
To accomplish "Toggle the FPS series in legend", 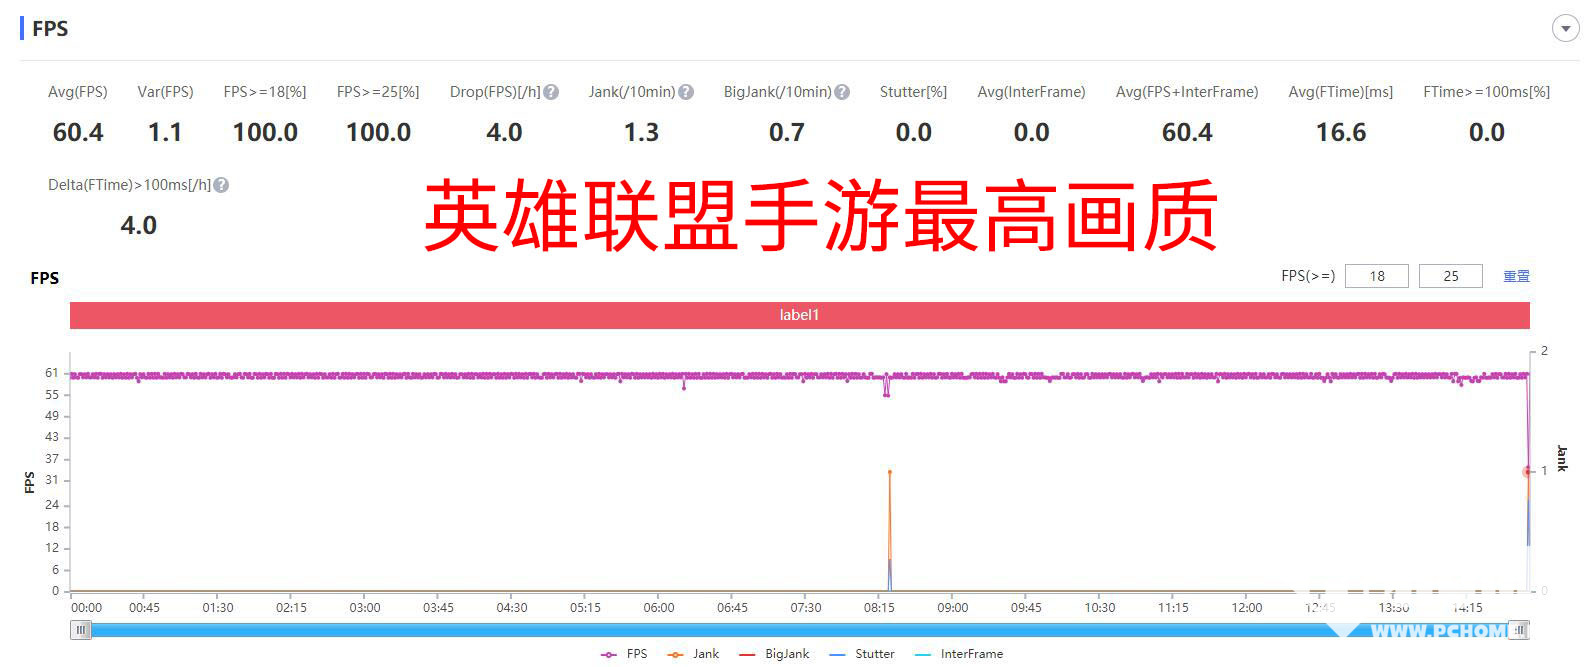I will point(624,654).
